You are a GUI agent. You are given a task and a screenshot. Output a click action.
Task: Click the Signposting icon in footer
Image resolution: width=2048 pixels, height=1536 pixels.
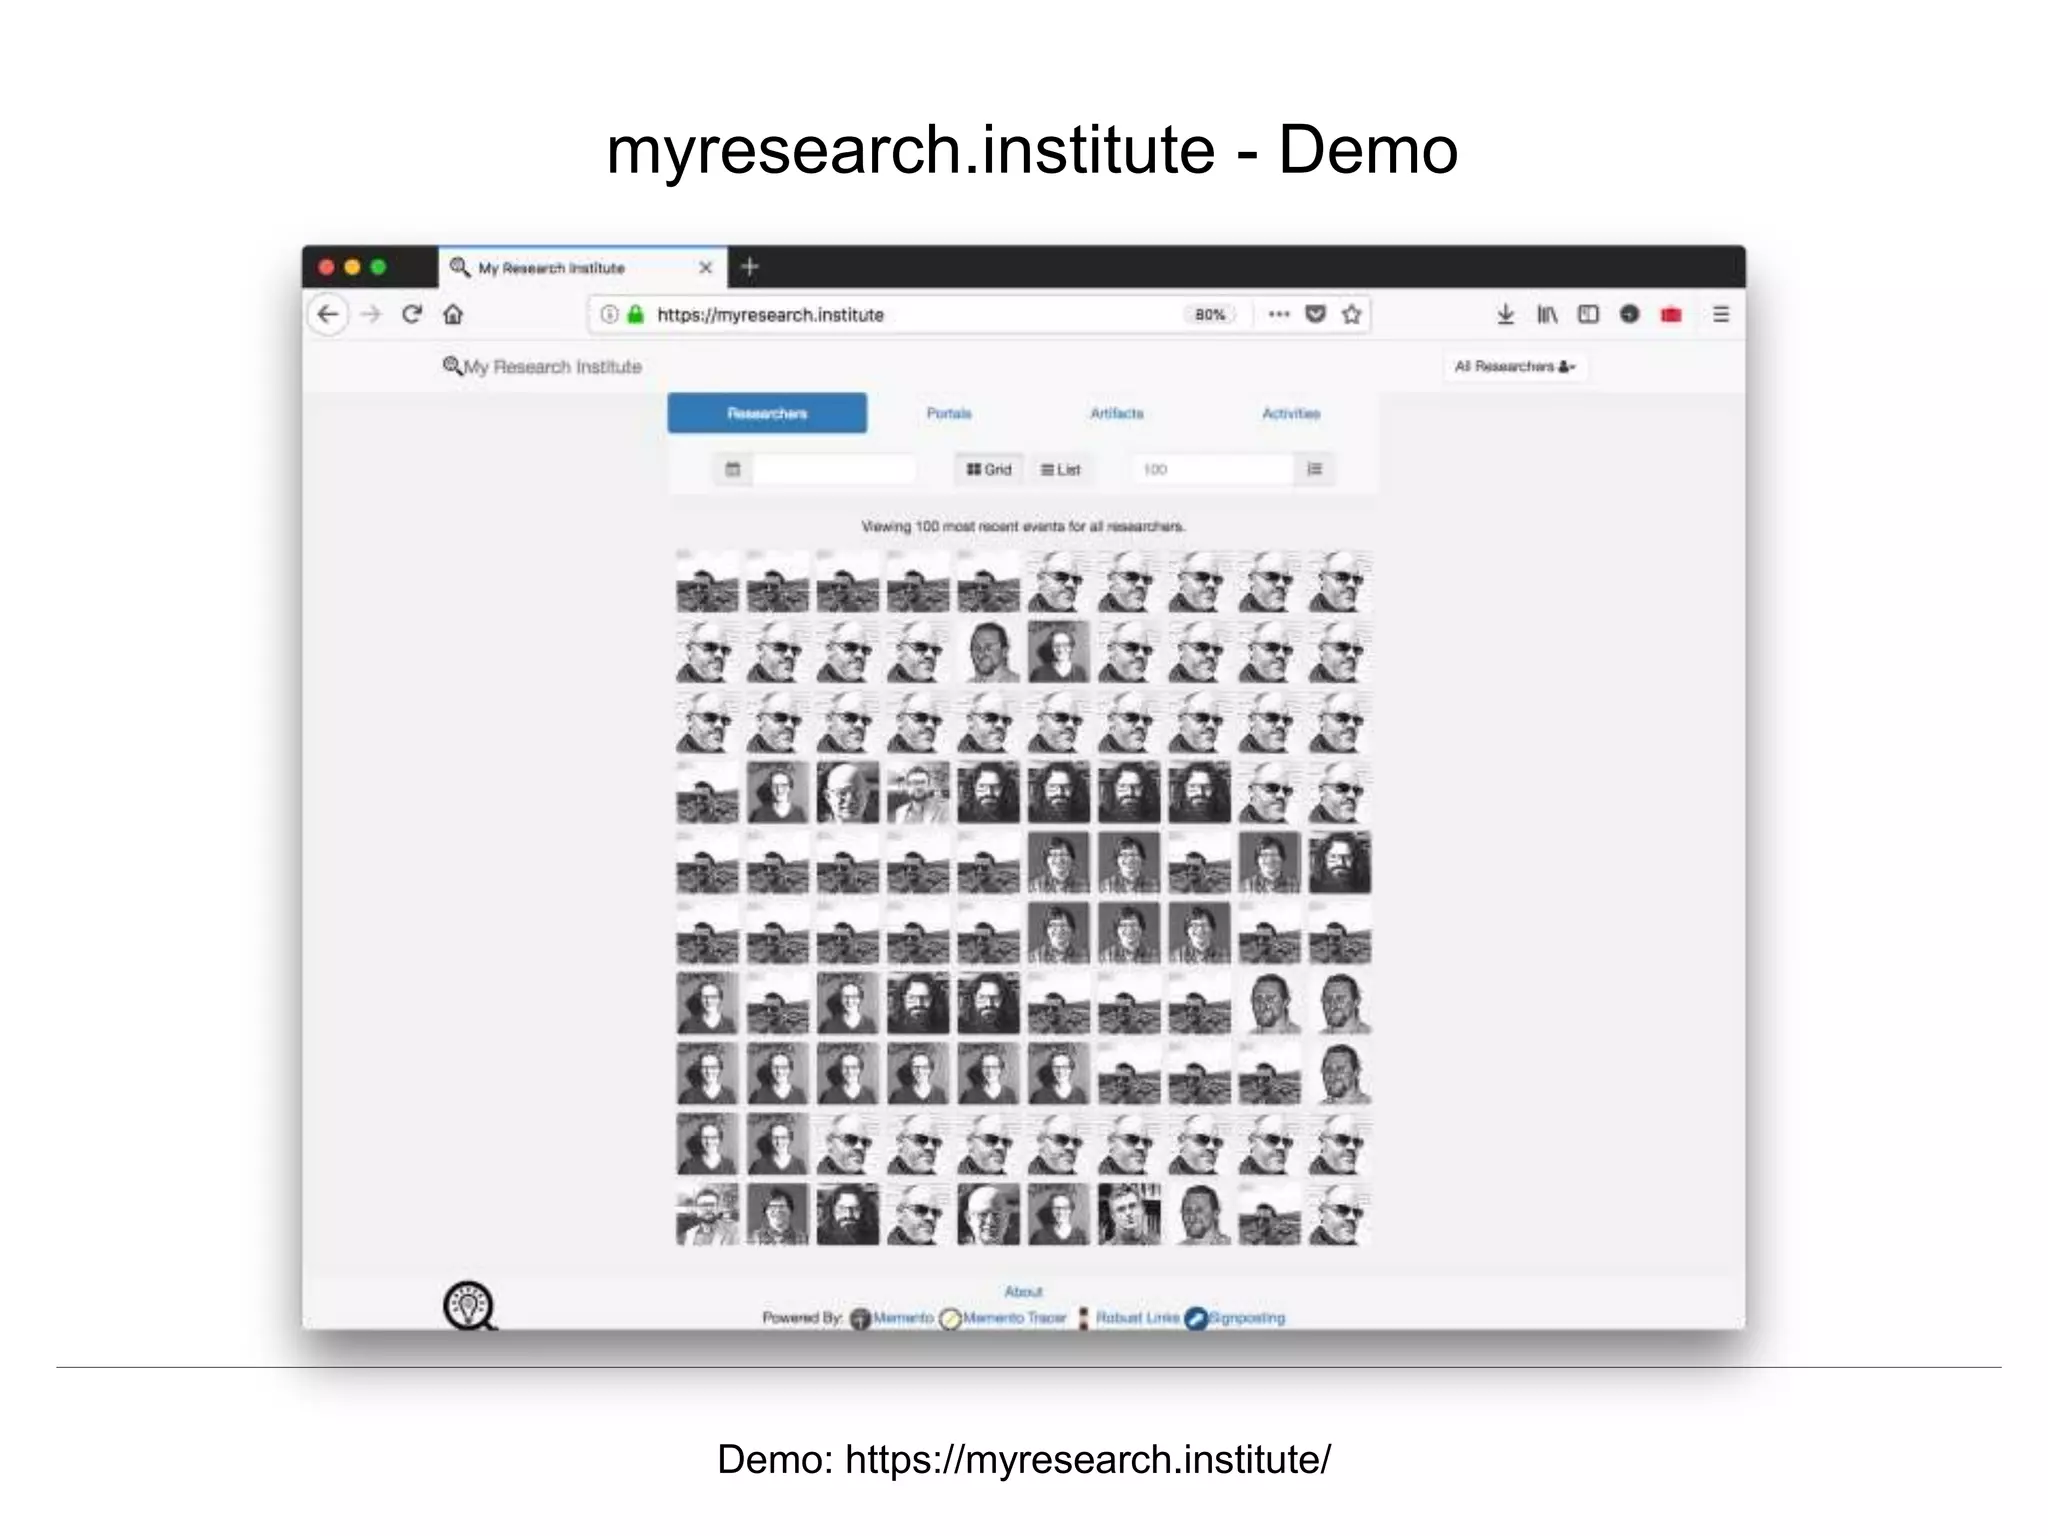click(x=1196, y=1319)
